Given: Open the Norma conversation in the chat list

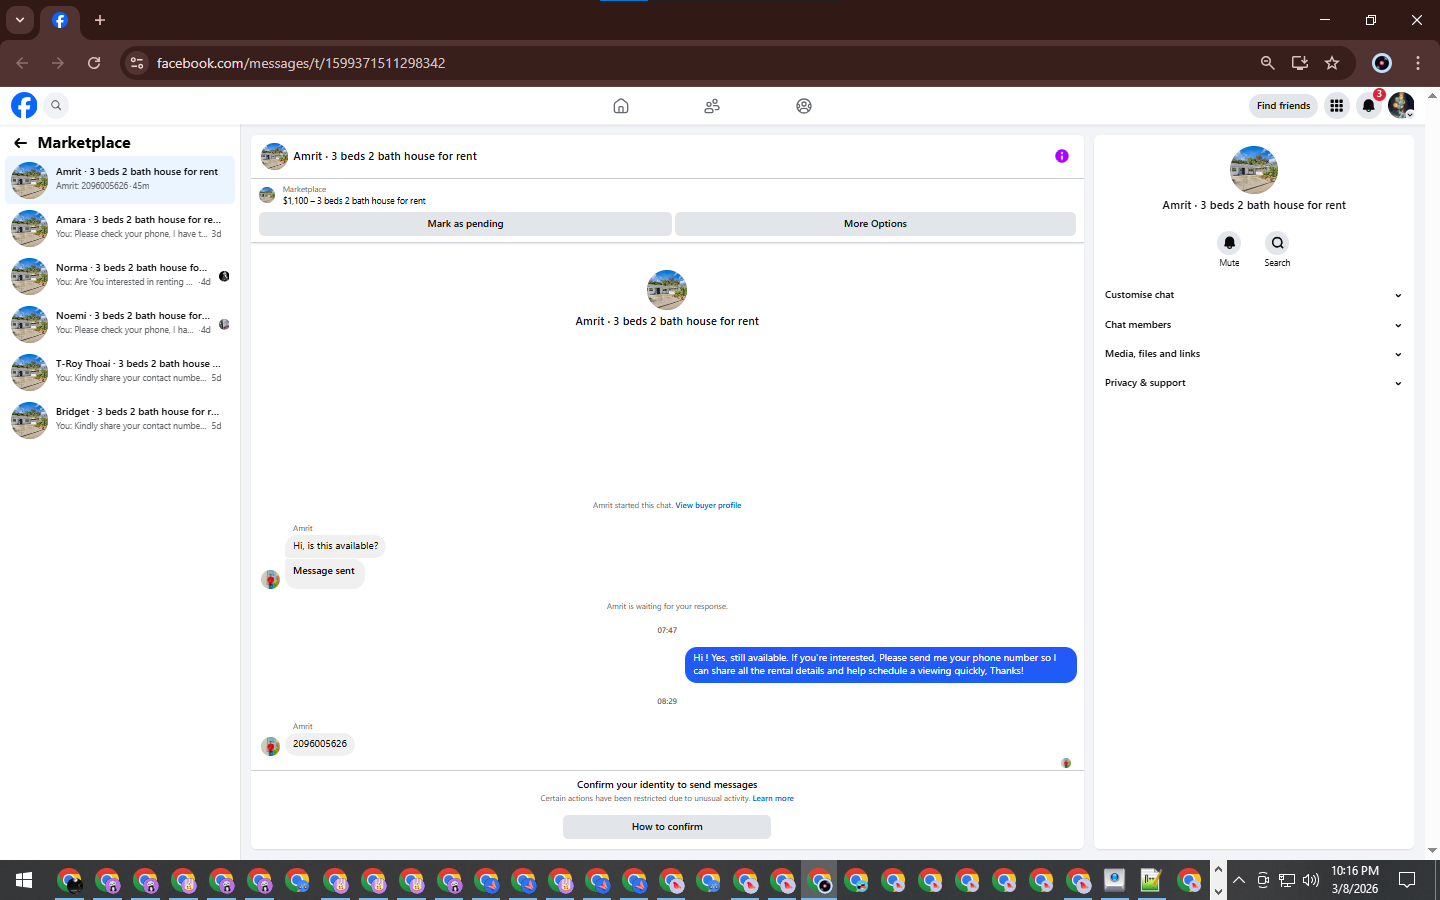Looking at the screenshot, I should pyautogui.click(x=120, y=276).
